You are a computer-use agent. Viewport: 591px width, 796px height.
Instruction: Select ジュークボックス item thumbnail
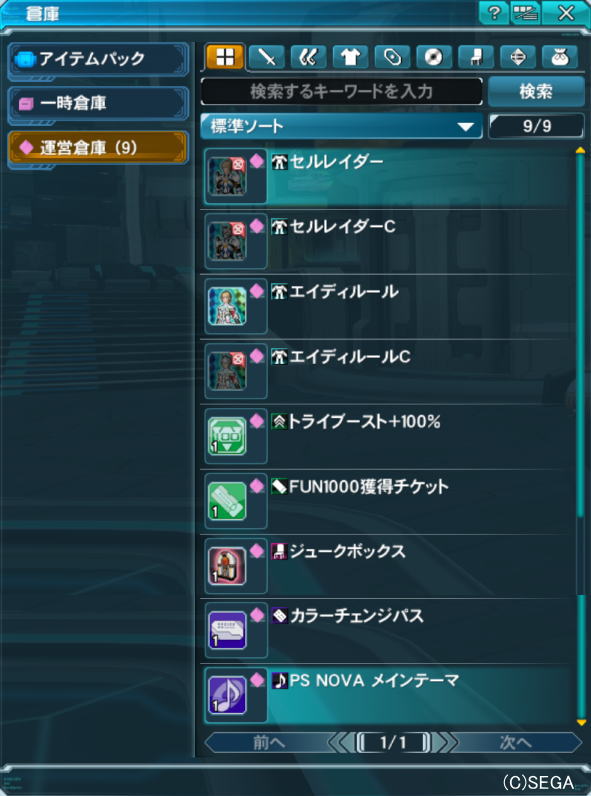coord(227,566)
